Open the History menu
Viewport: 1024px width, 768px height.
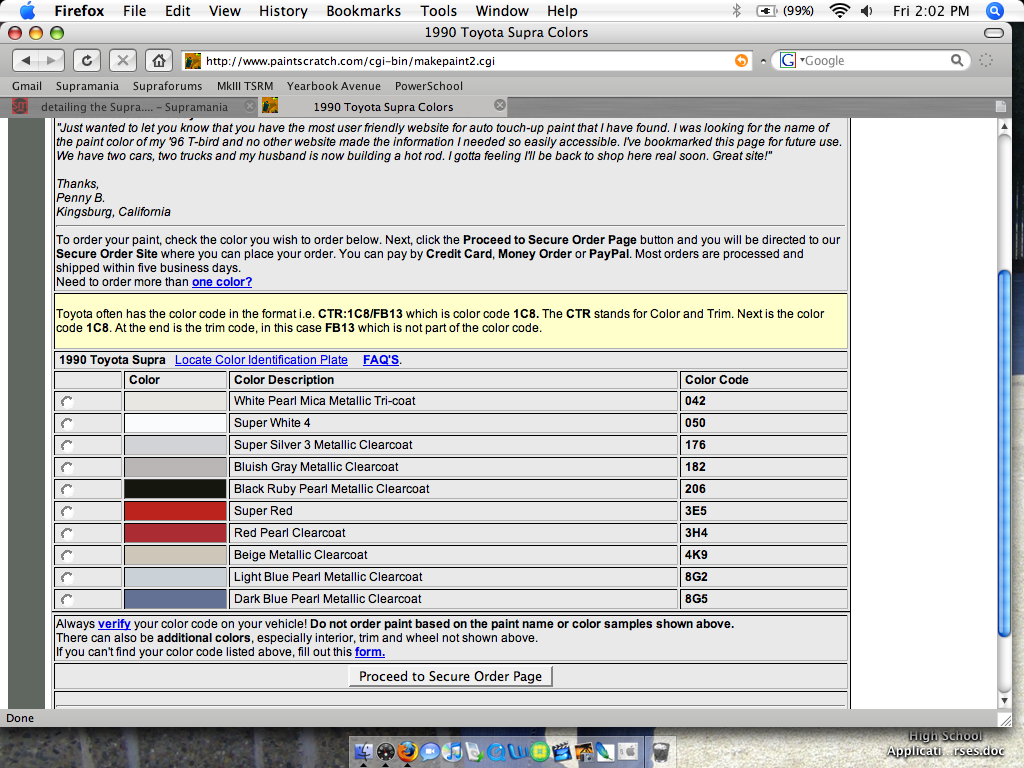[x=283, y=10]
